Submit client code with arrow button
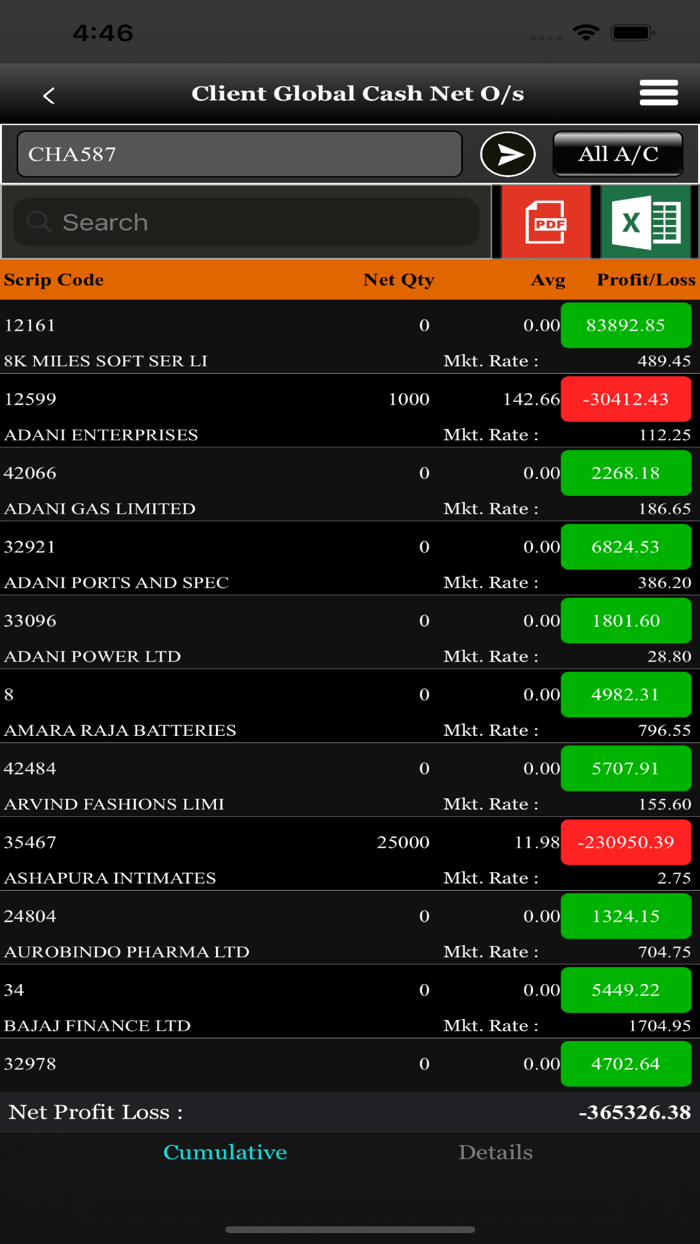700x1244 pixels. point(508,154)
